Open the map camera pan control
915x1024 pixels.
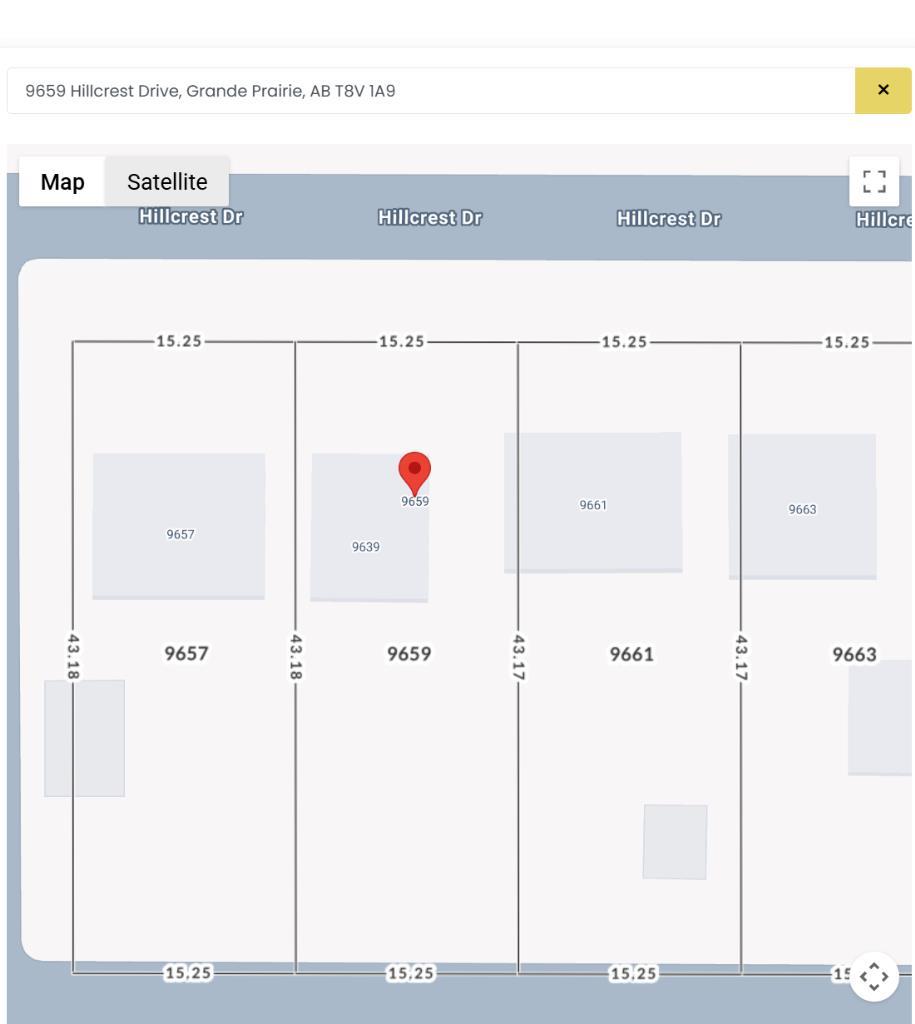pos(873,976)
